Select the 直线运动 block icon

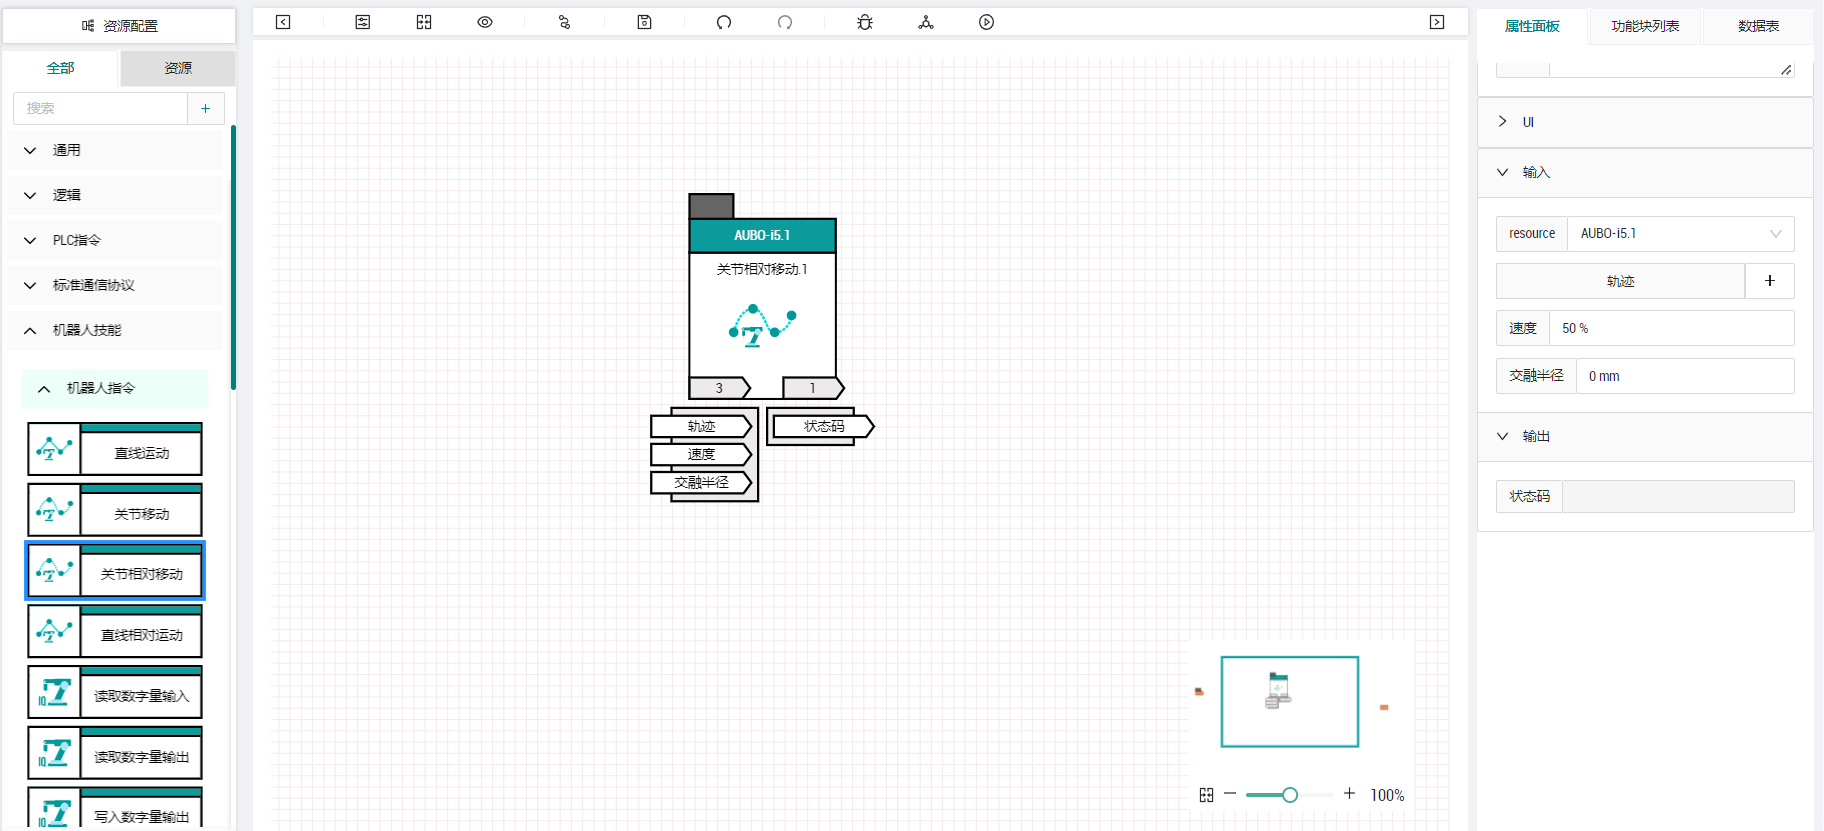coord(54,449)
